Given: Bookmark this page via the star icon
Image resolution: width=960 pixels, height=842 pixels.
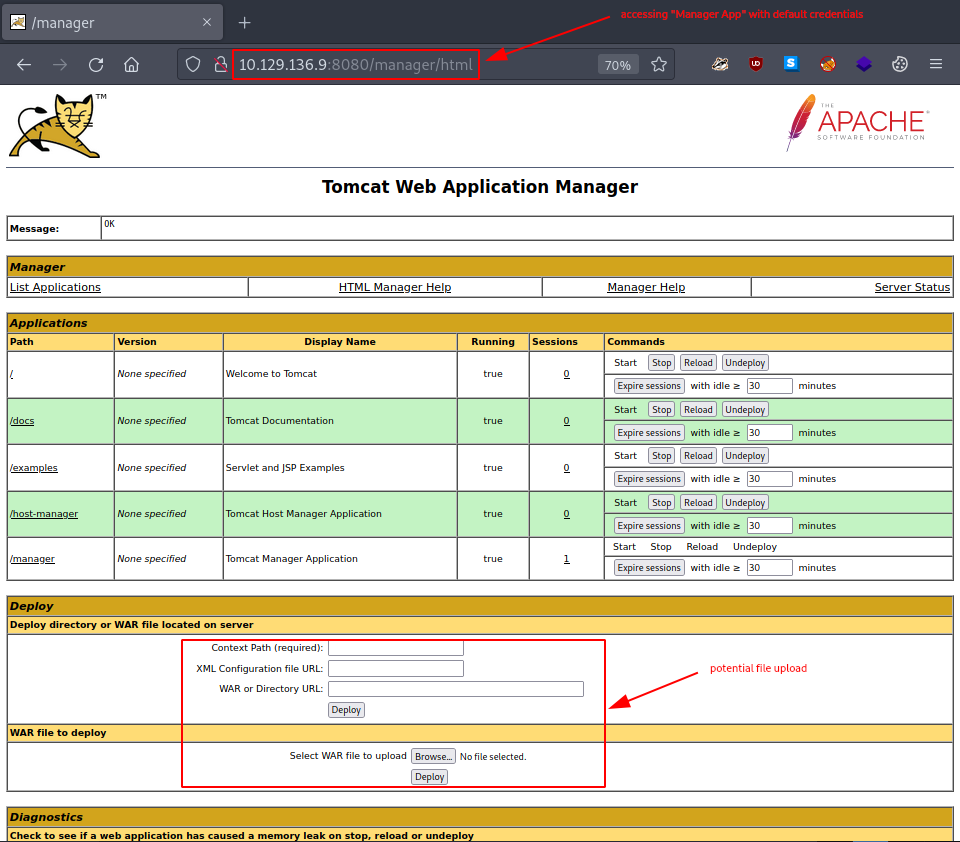Looking at the screenshot, I should [659, 64].
